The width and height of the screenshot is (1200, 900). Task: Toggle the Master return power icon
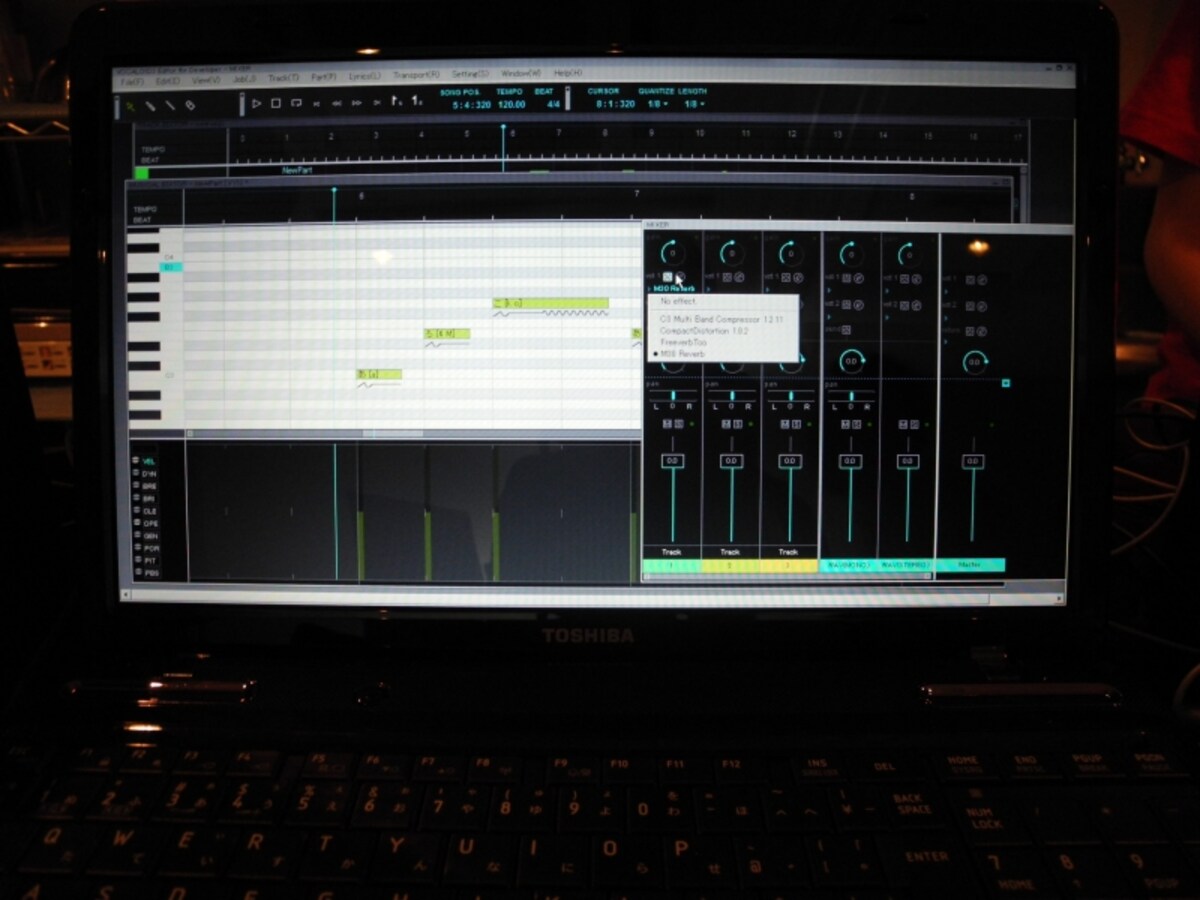[x=970, y=331]
